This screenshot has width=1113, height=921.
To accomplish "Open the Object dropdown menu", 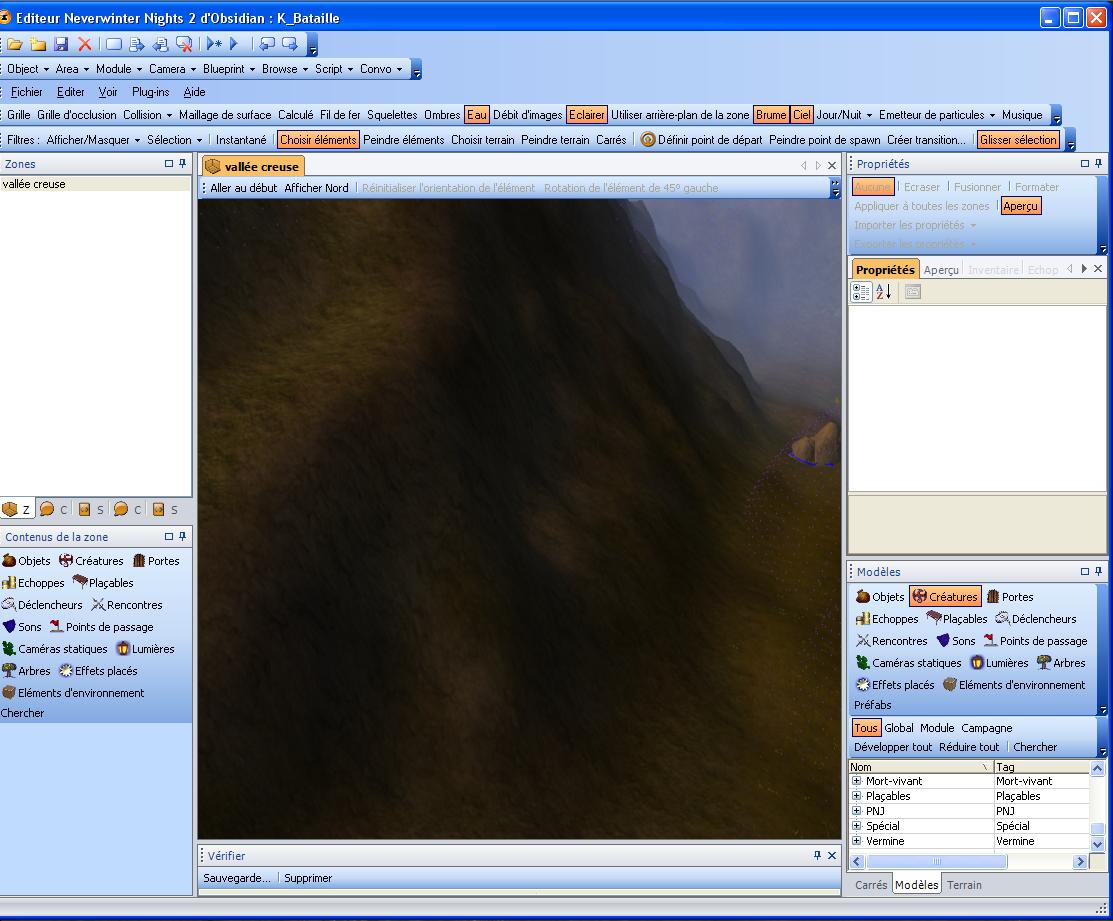I will pyautogui.click(x=28, y=69).
